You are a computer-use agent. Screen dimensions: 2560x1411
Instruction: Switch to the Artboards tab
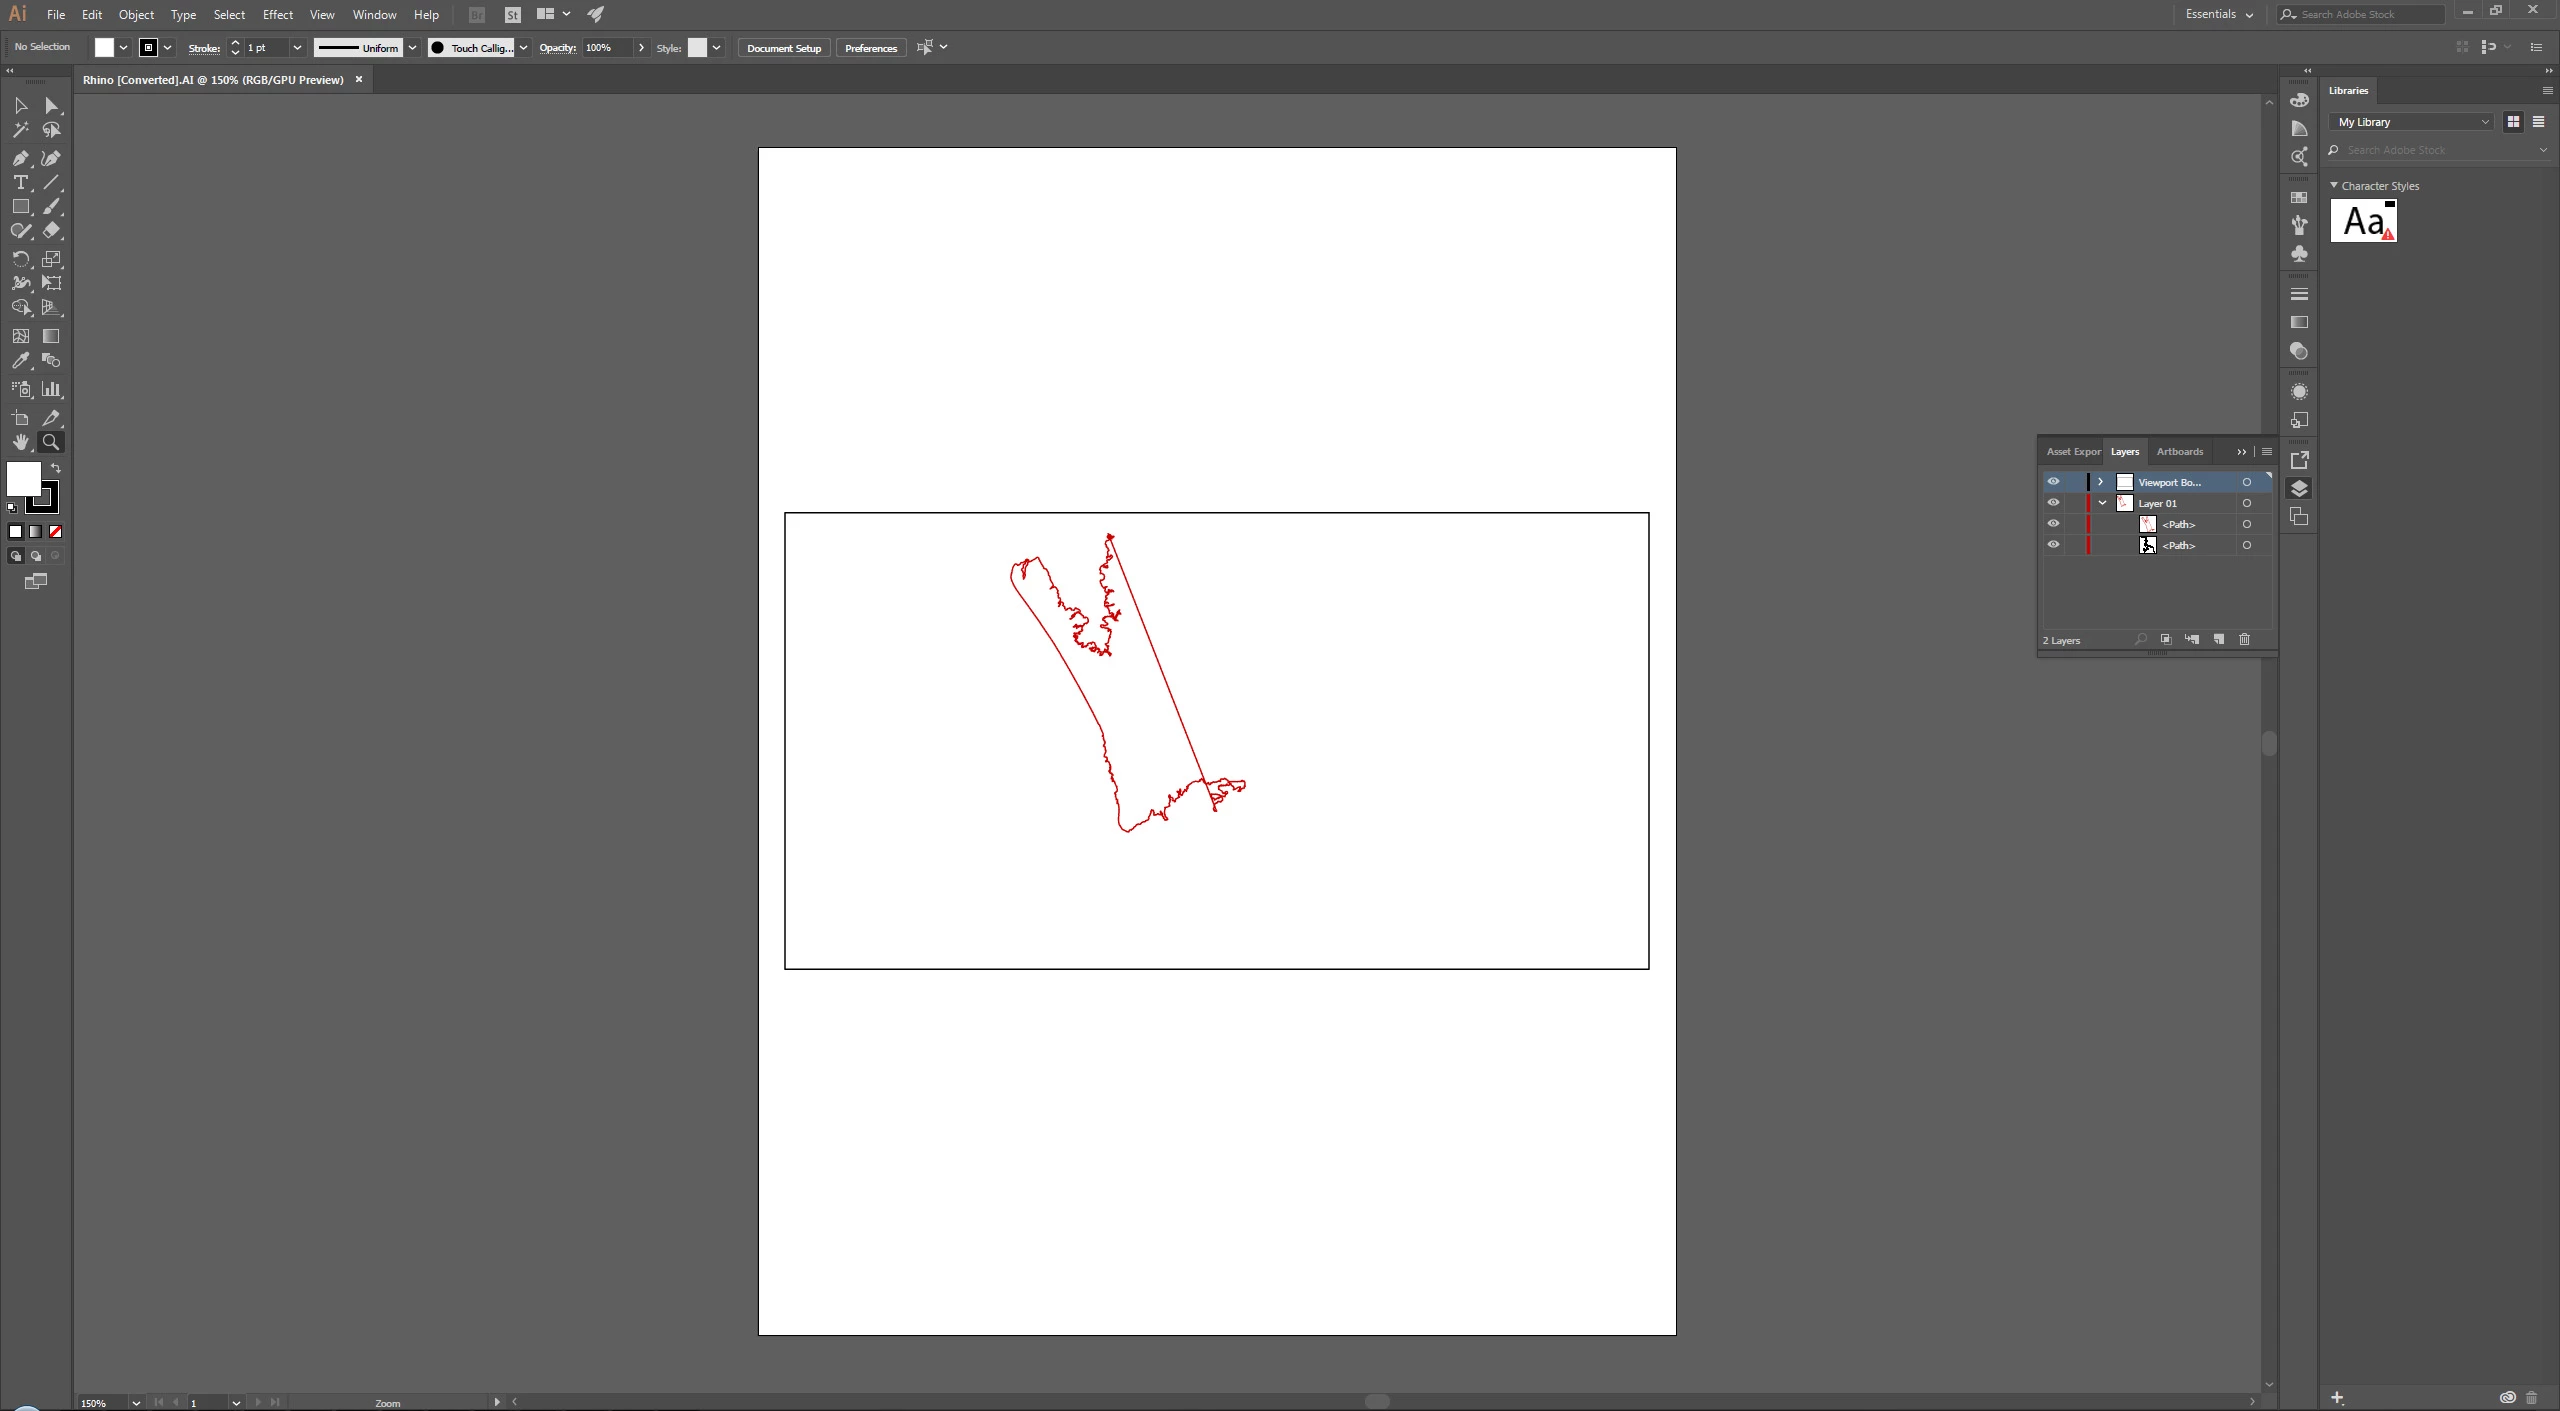pyautogui.click(x=2179, y=451)
